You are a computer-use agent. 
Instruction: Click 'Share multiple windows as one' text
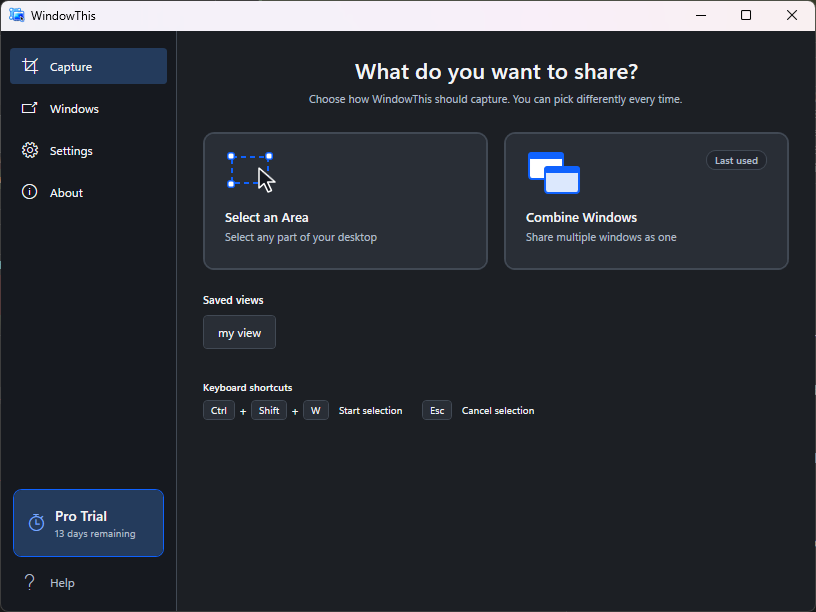coord(601,237)
